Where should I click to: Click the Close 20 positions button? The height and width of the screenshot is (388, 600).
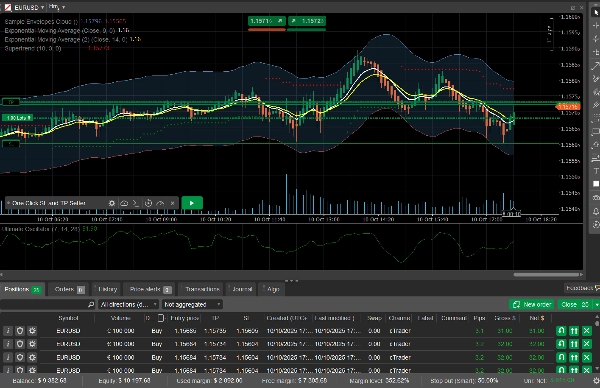click(x=575, y=305)
